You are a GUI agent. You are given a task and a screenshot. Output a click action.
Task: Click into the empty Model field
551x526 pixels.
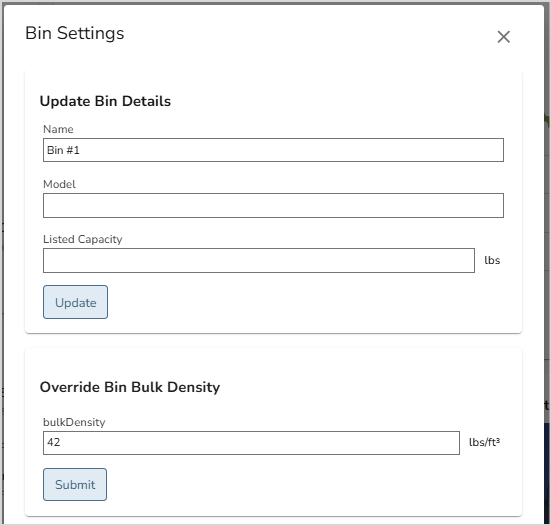tap(273, 205)
